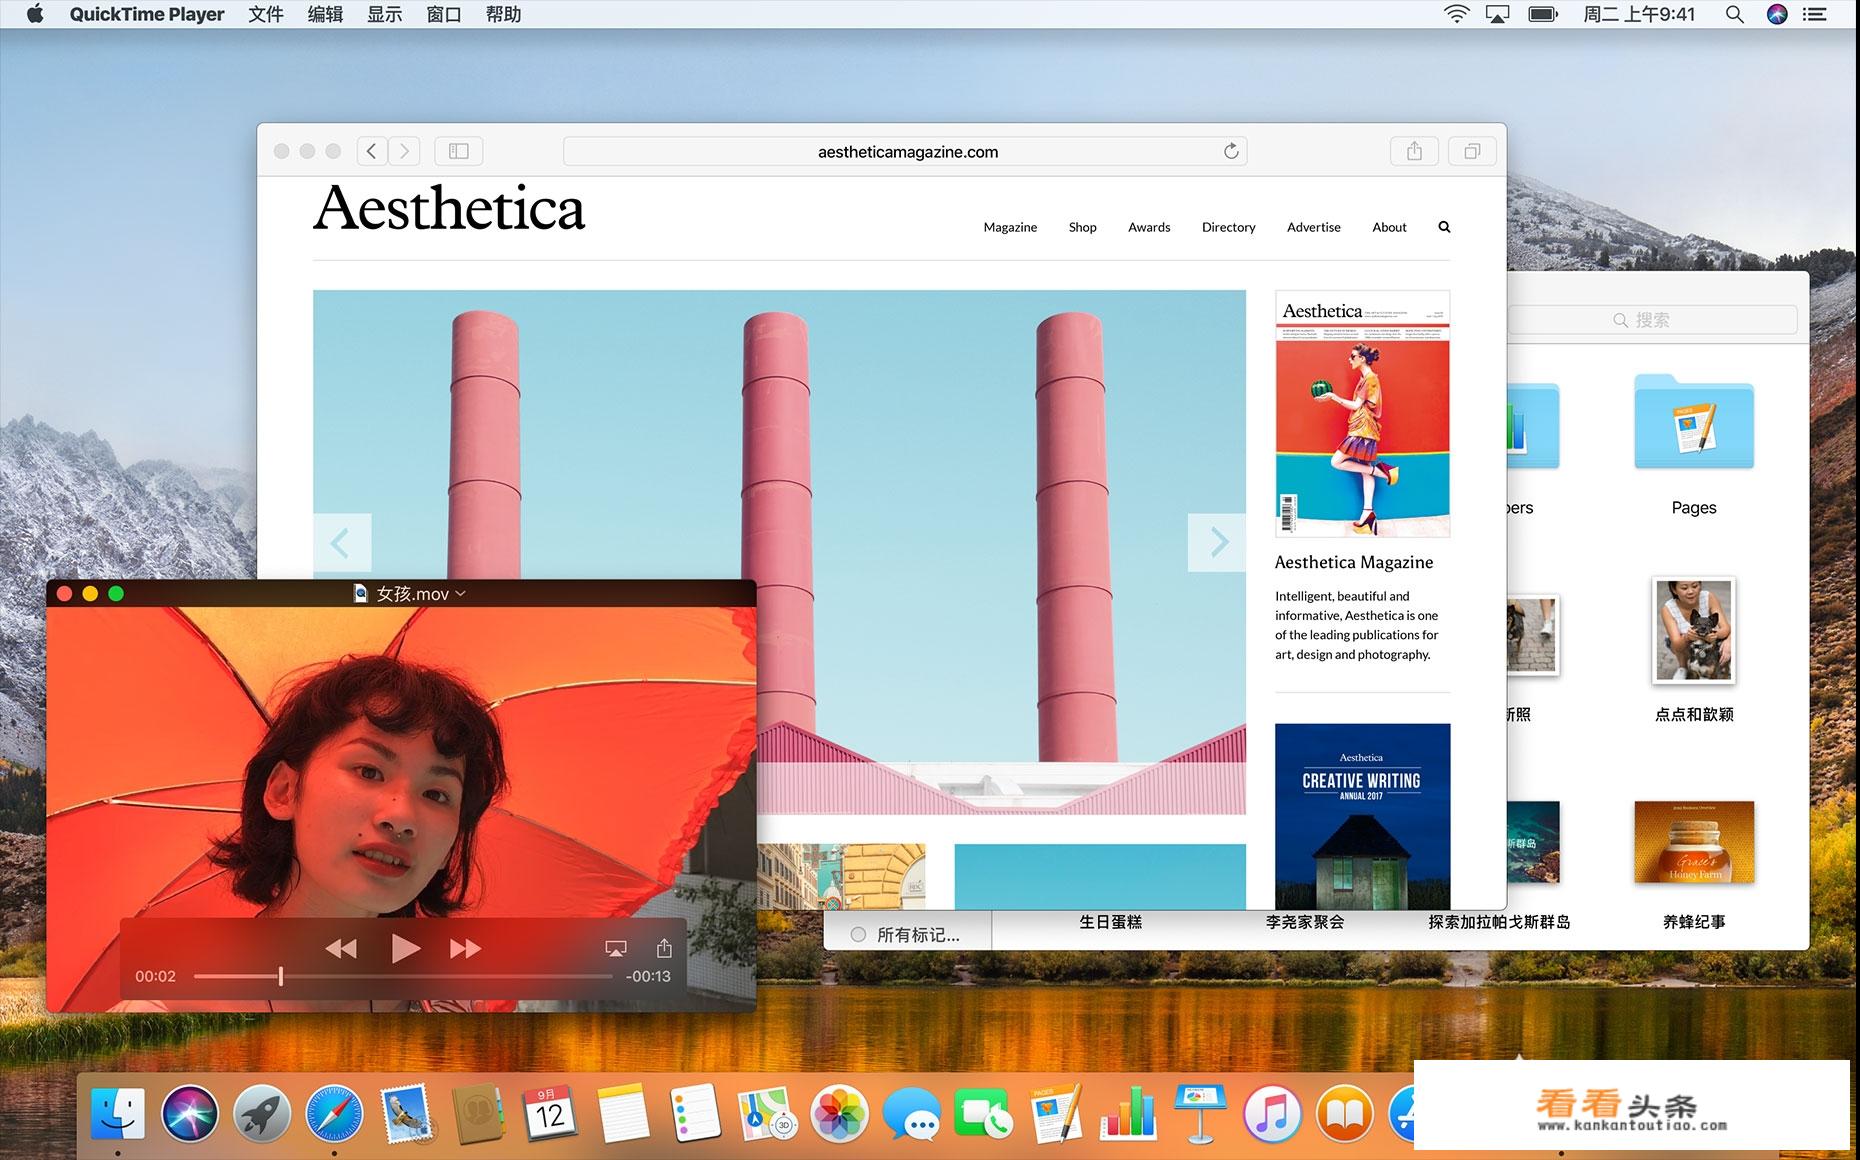Screen dimensions: 1860x1160
Task: Open the 显示 menu
Action: pyautogui.click(x=384, y=14)
